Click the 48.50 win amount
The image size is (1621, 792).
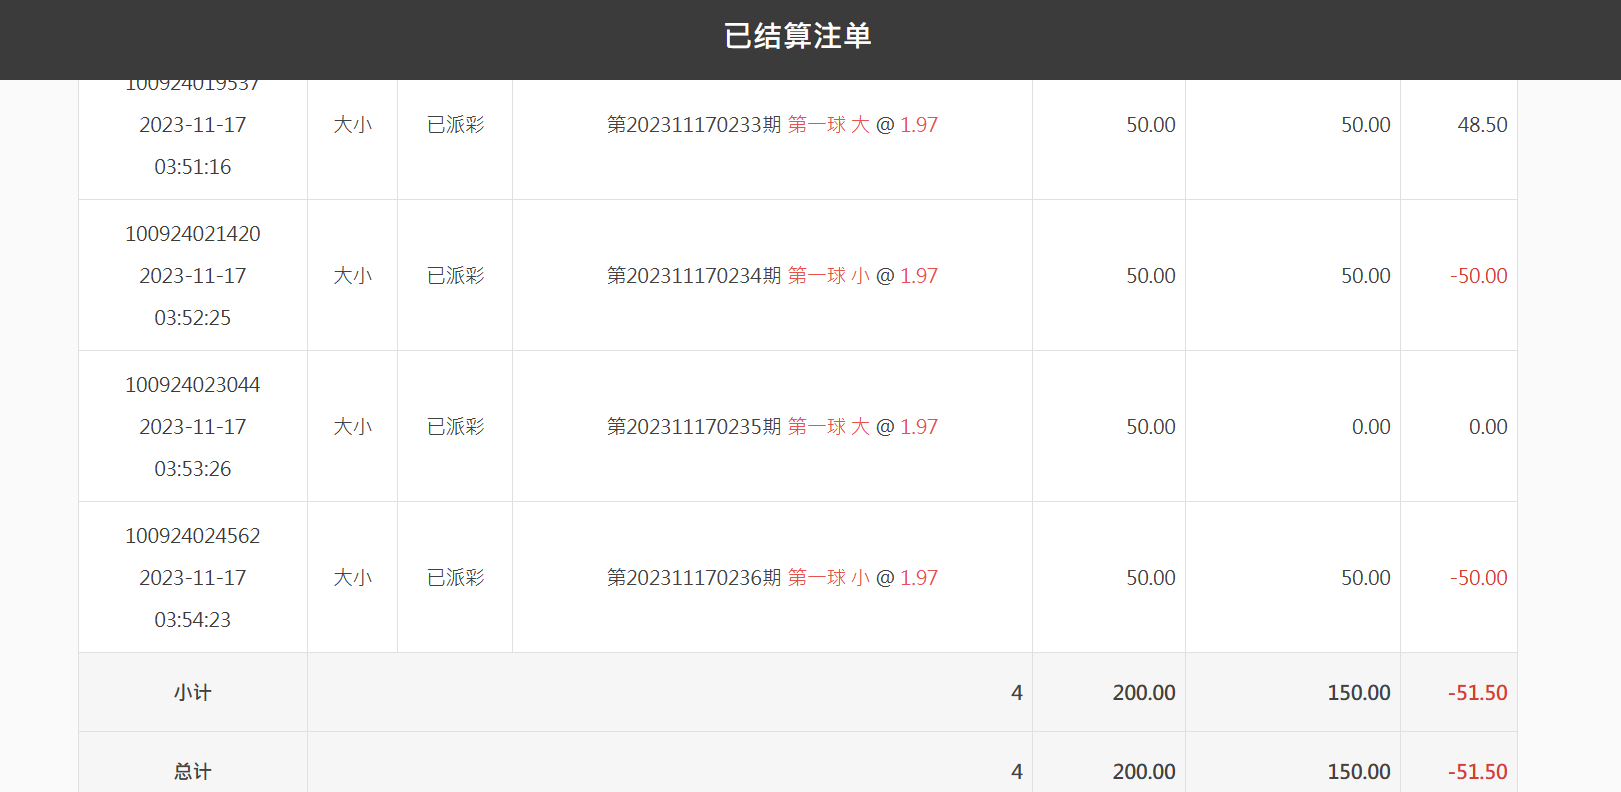coord(1482,125)
